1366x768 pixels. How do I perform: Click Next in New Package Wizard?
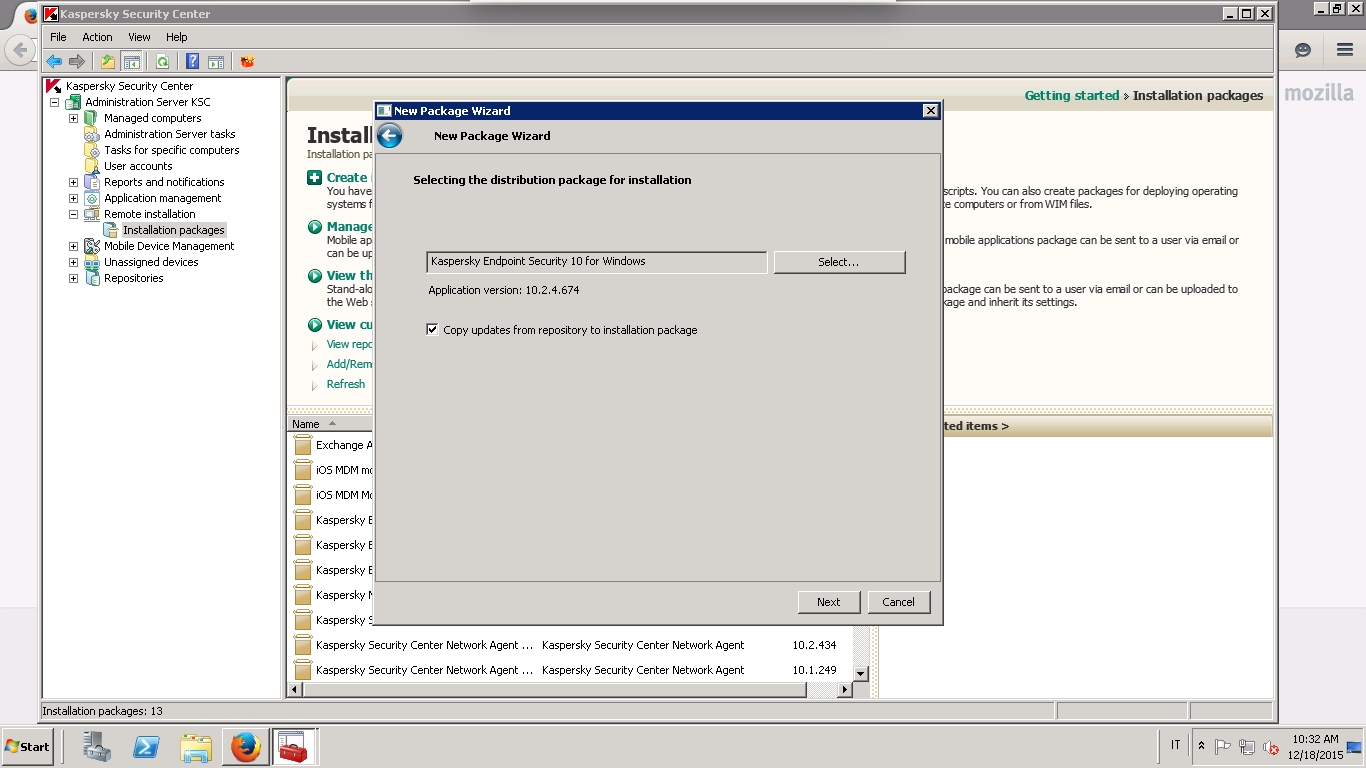click(x=828, y=602)
